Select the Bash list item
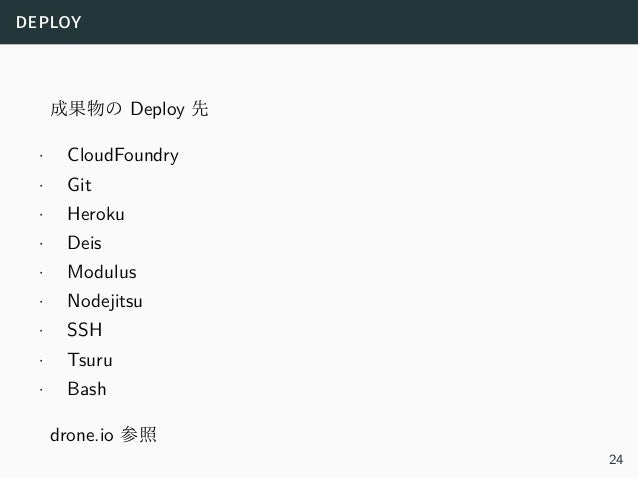638x479 pixels. [87, 389]
